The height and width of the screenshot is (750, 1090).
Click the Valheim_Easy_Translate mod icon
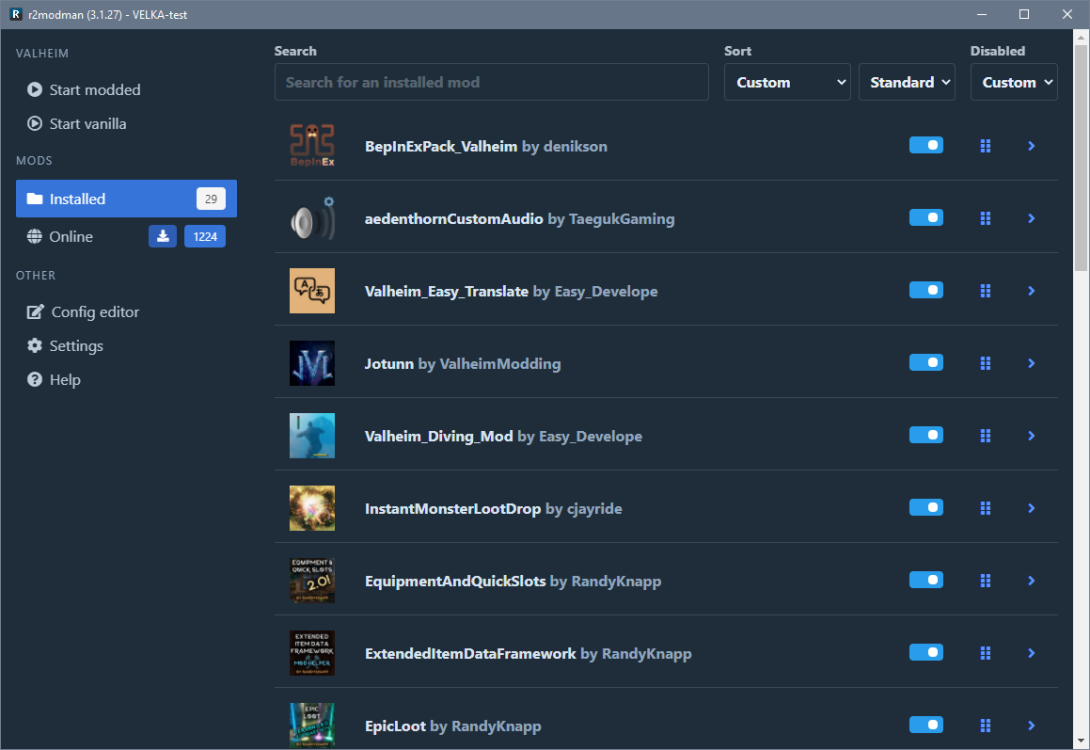[x=312, y=291]
